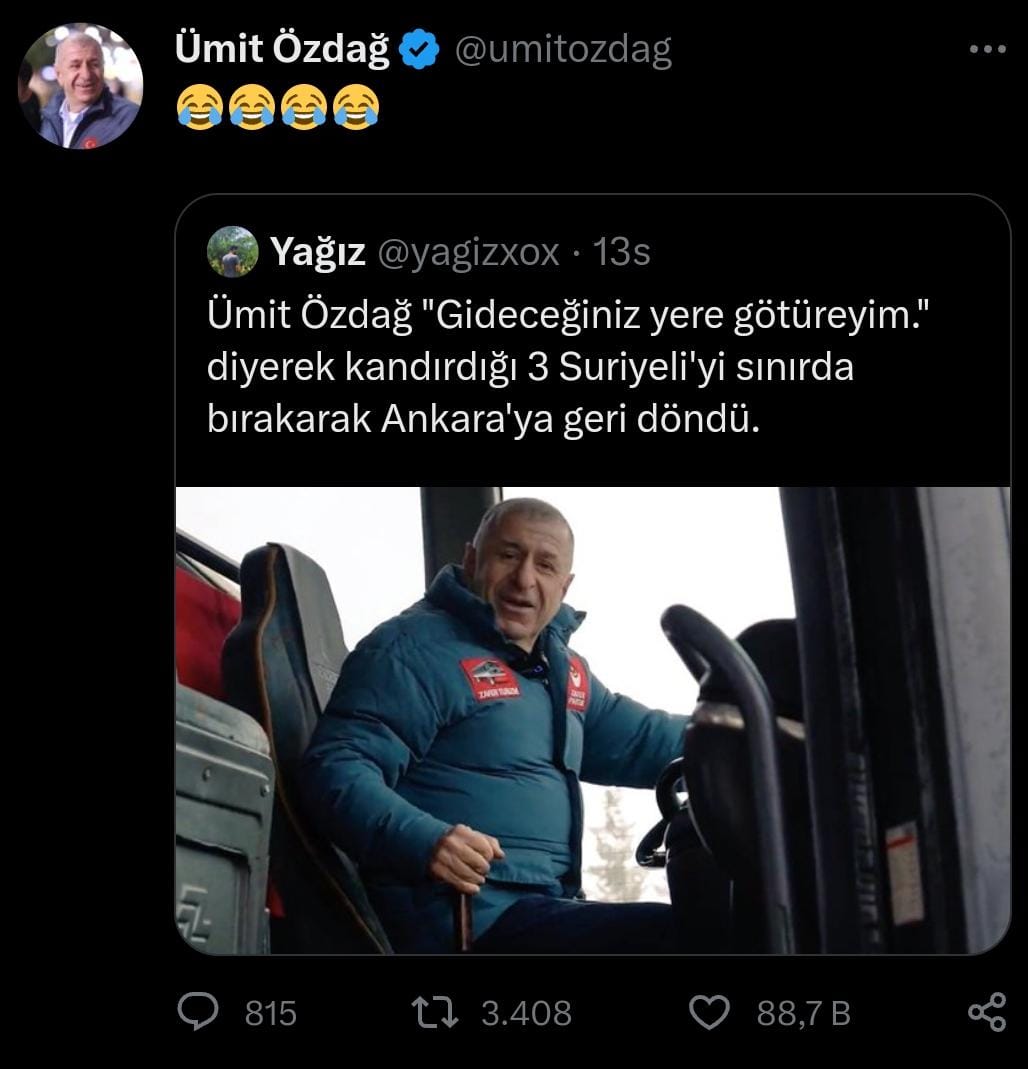This screenshot has width=1028, height=1069.
Task: Click the share icon
Action: click(x=987, y=1012)
